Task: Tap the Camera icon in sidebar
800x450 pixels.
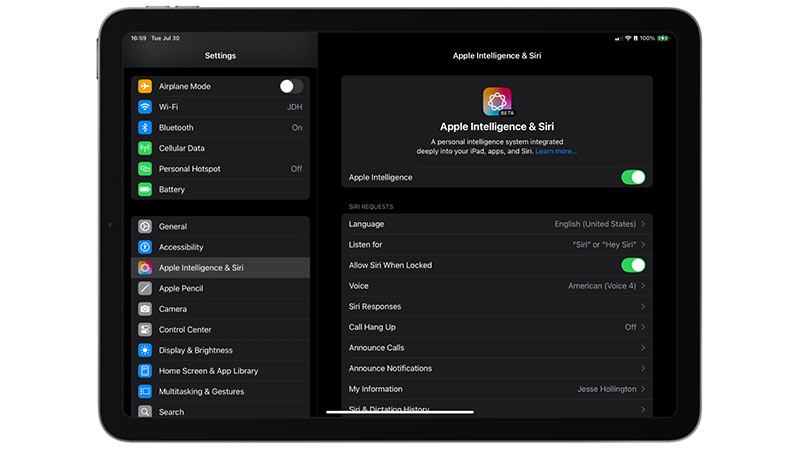Action: 145,309
